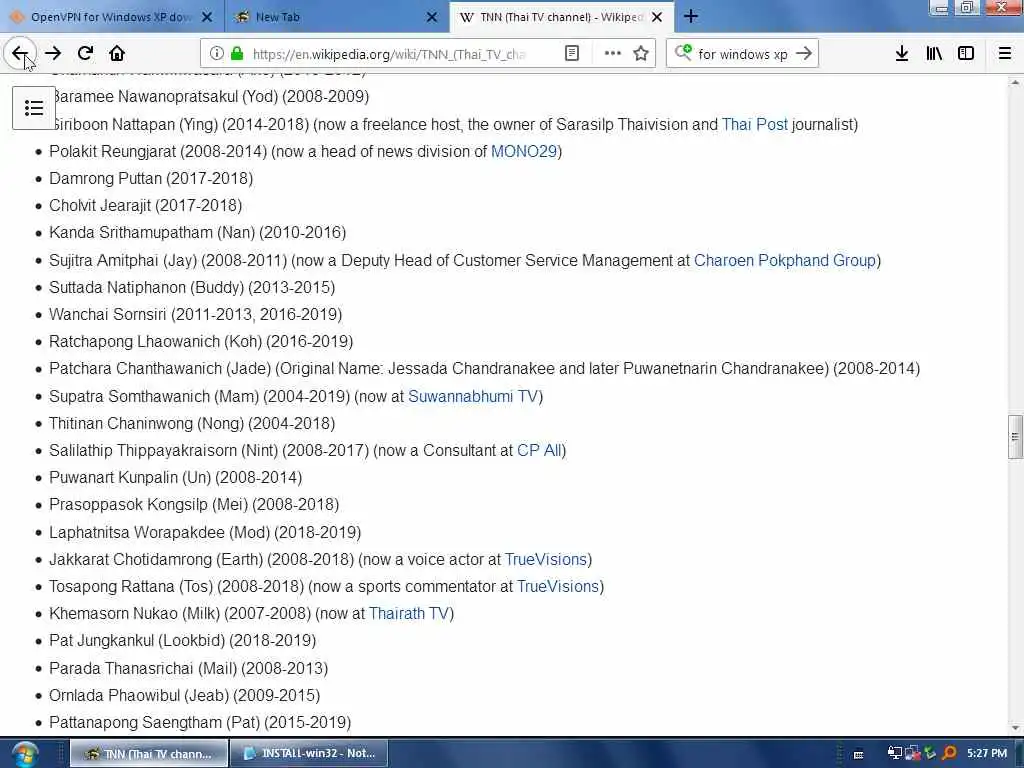Click the 'for windows xp' search box

tap(743, 54)
